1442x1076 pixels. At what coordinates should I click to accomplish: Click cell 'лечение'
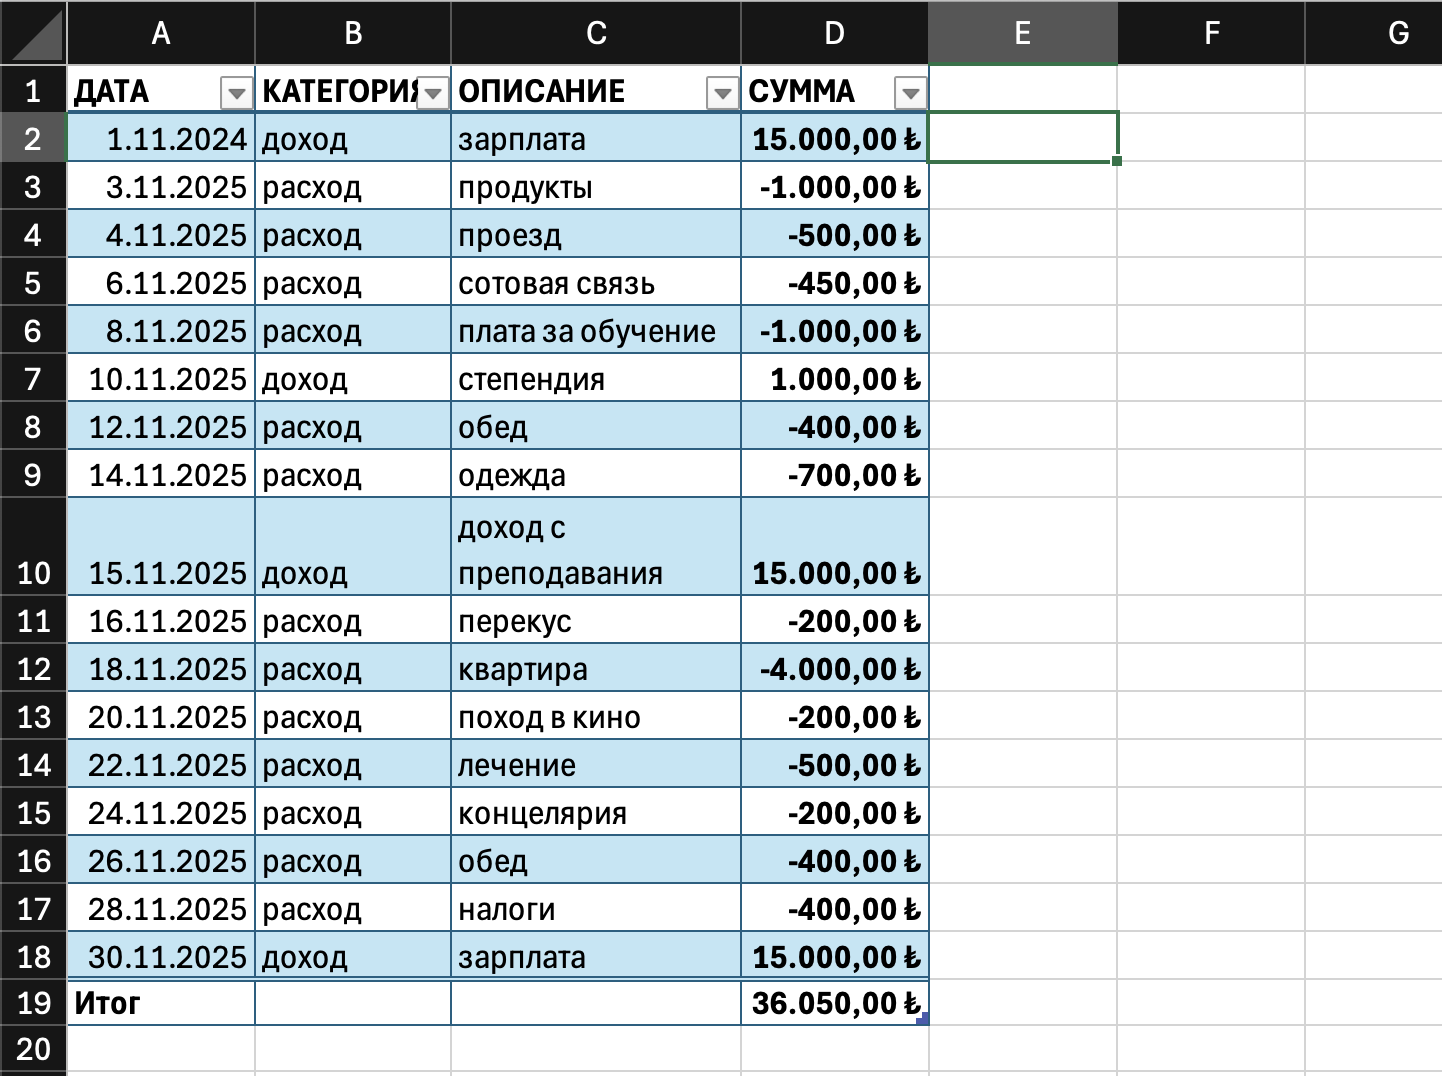pos(596,764)
